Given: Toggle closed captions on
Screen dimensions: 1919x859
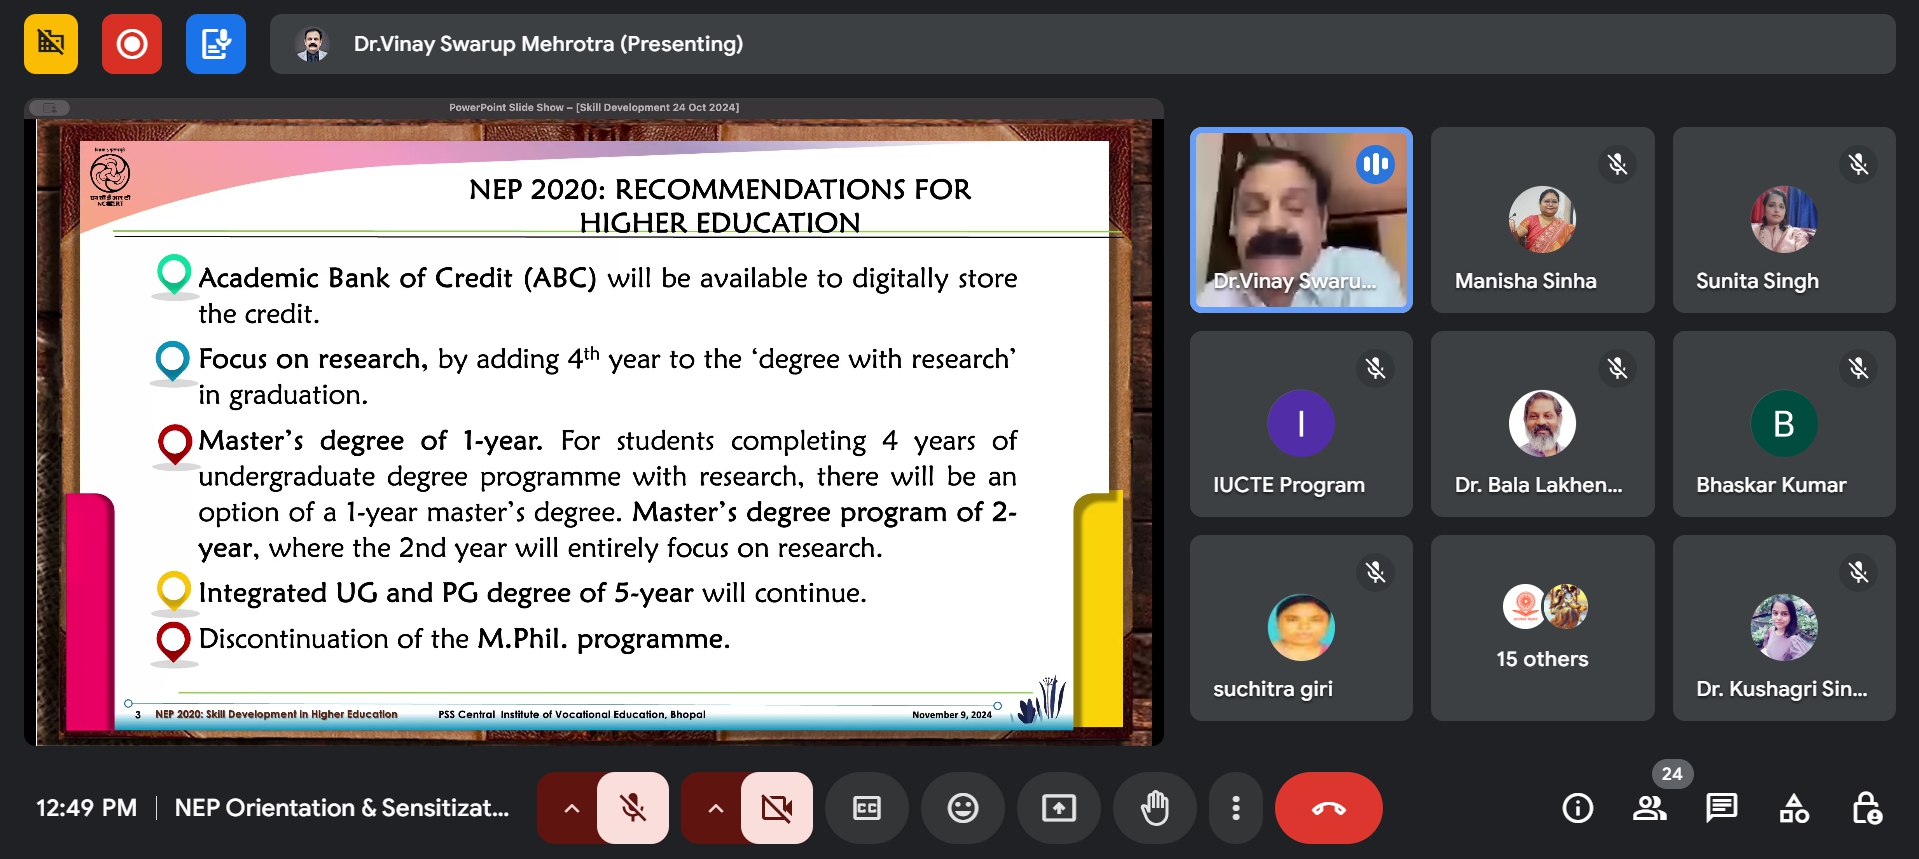Looking at the screenshot, I should tap(866, 808).
